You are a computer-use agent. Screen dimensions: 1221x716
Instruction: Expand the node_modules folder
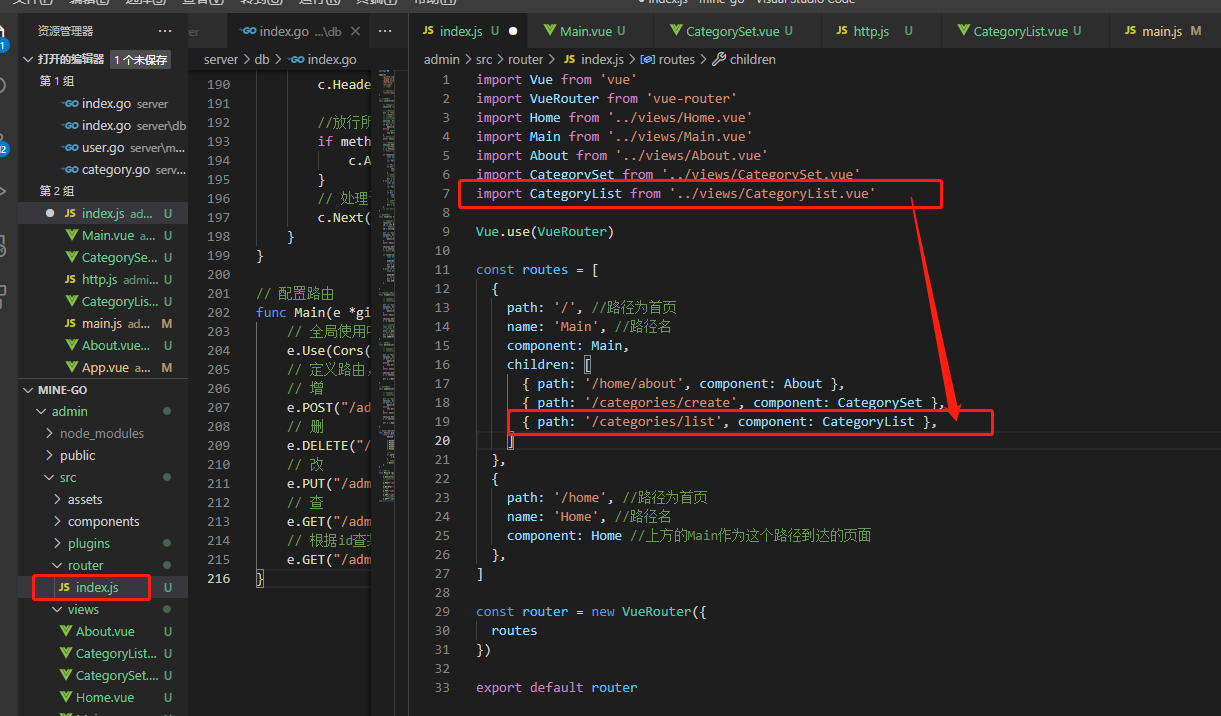51,434
